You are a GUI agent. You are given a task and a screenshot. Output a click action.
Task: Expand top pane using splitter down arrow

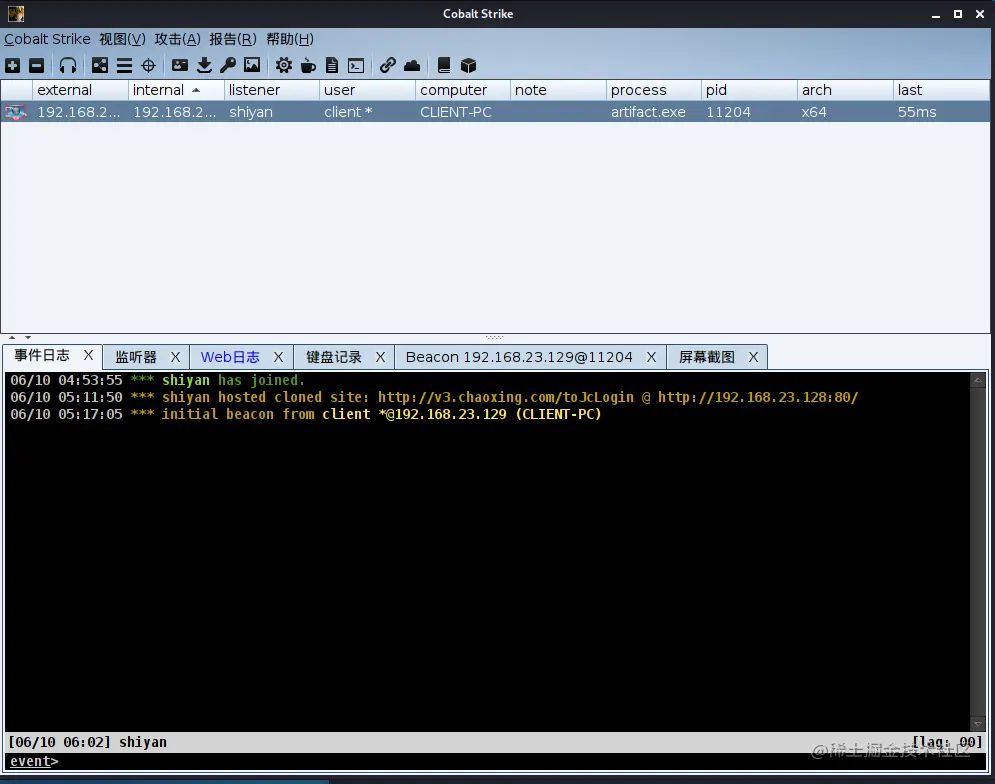pos(28,338)
